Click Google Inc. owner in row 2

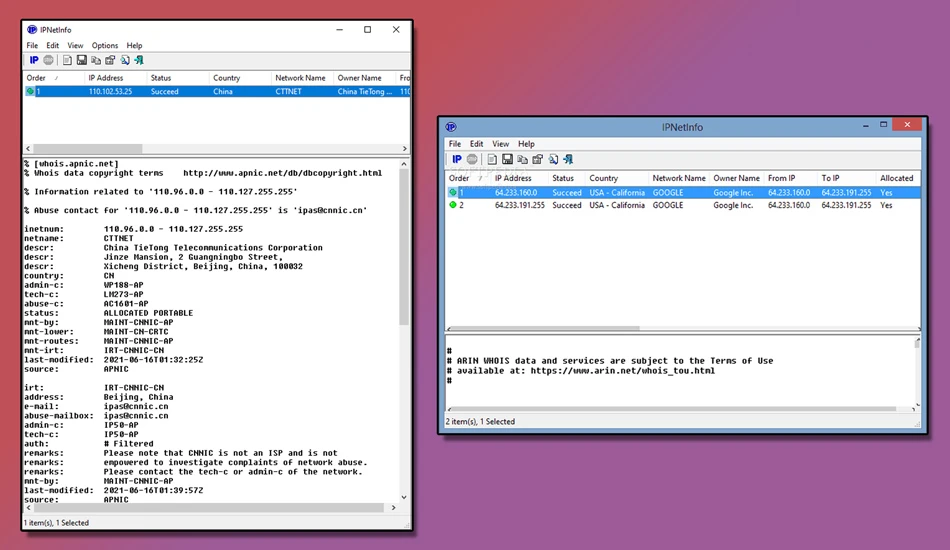pos(733,205)
